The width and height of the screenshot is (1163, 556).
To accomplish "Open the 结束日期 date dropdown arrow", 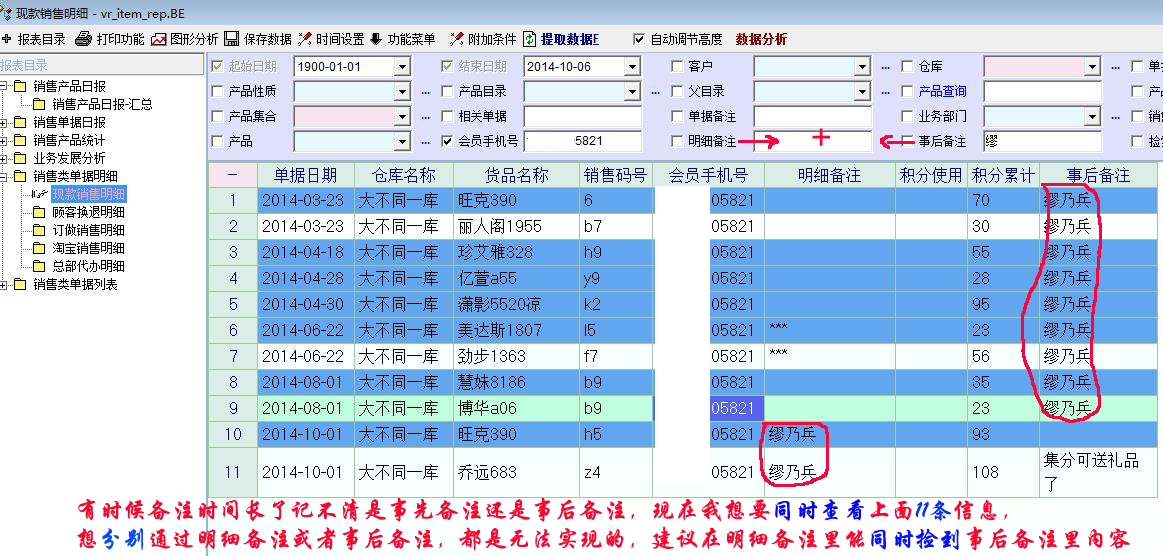I will [631, 67].
